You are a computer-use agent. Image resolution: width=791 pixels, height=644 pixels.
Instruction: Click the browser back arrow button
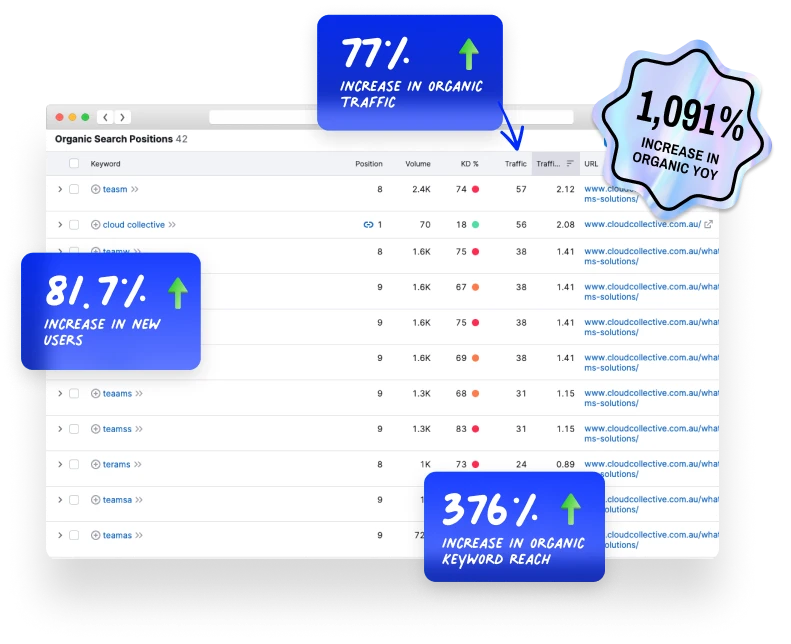pyautogui.click(x=104, y=117)
